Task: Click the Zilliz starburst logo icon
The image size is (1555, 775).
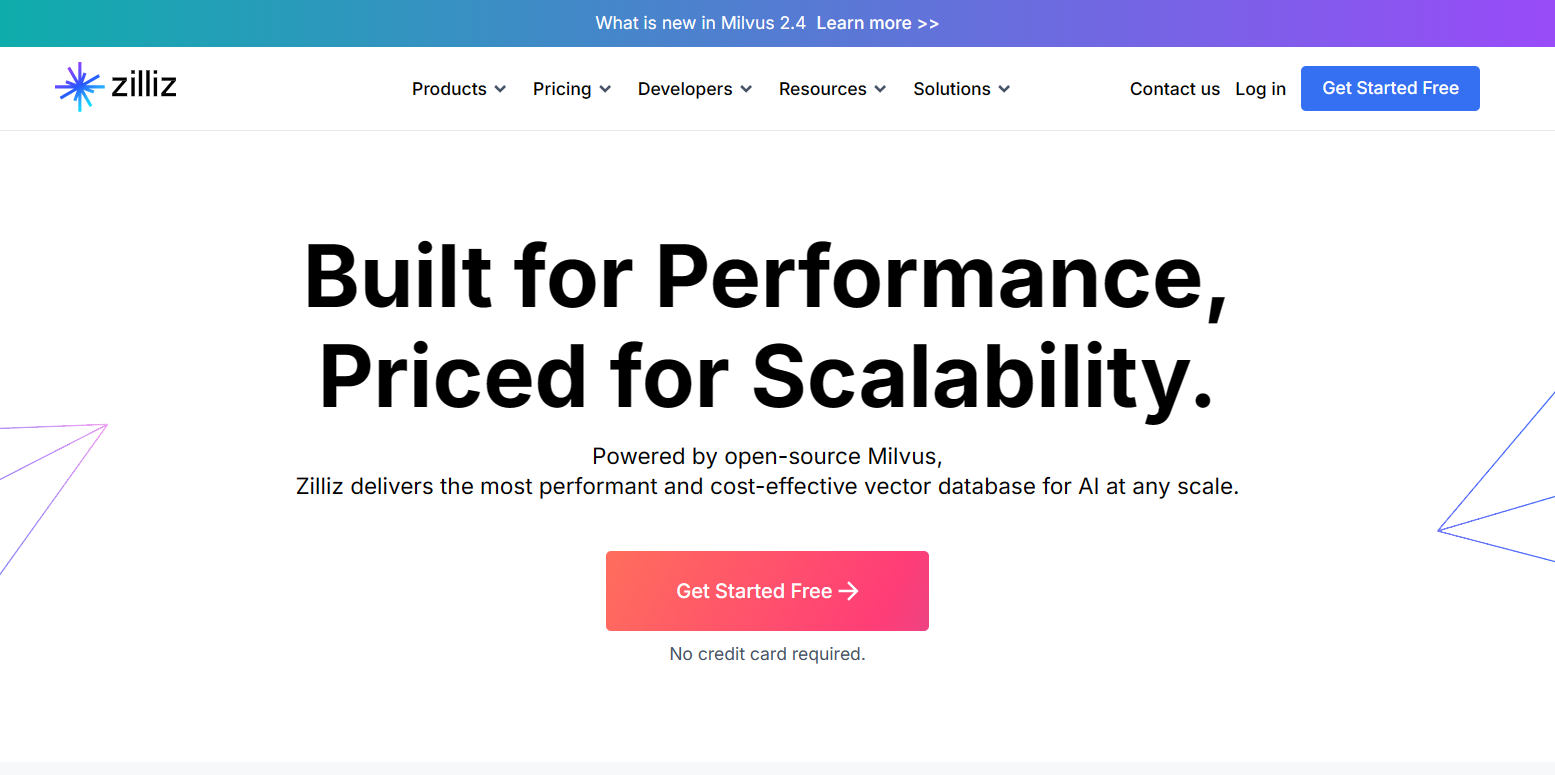Action: (79, 87)
